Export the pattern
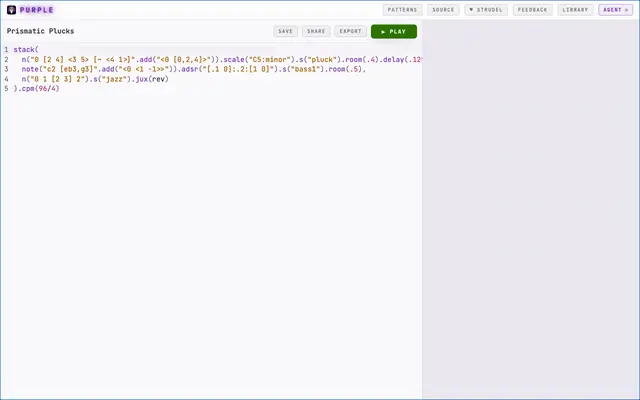 click(x=351, y=31)
